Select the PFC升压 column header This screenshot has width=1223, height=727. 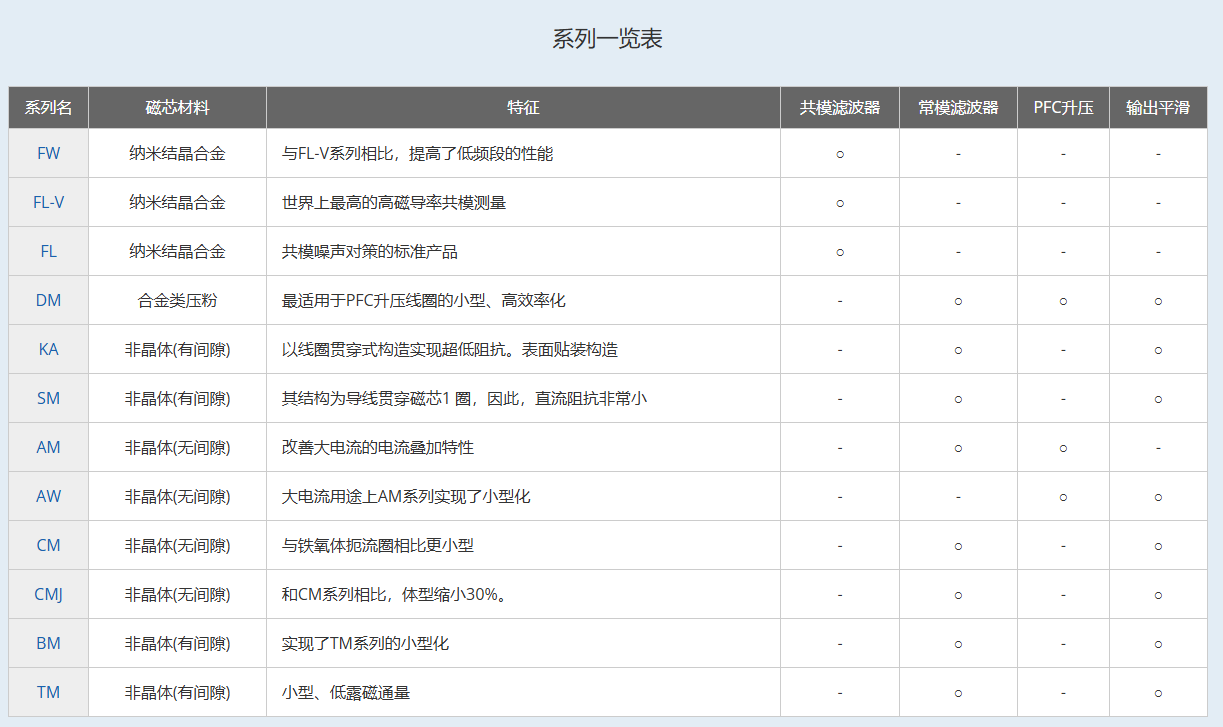(1063, 108)
